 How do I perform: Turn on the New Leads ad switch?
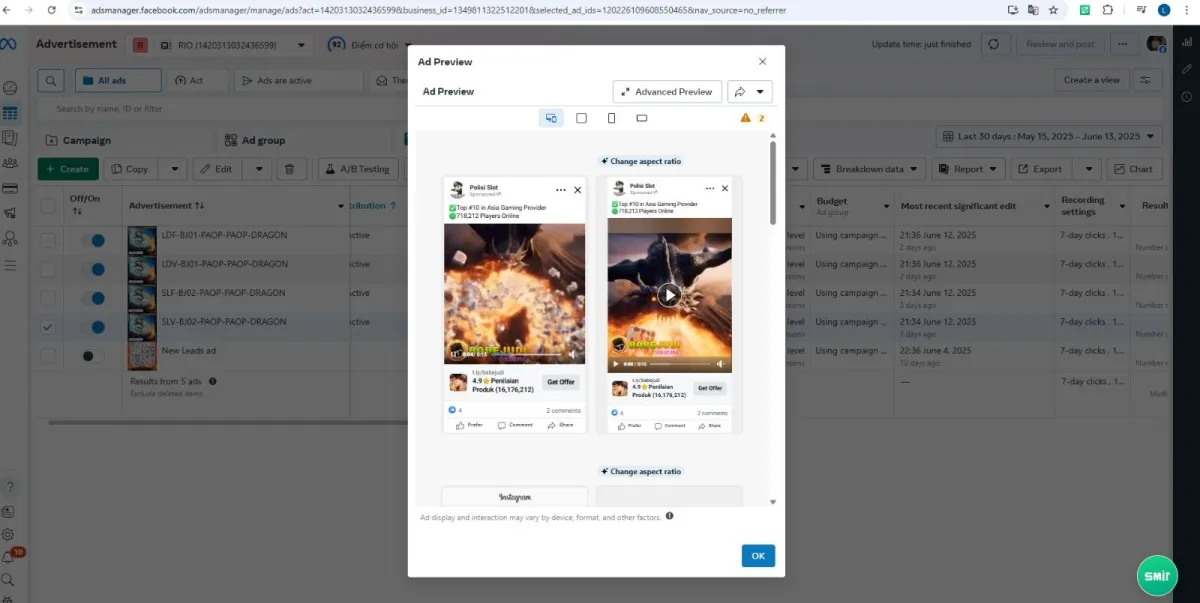[x=93, y=356]
